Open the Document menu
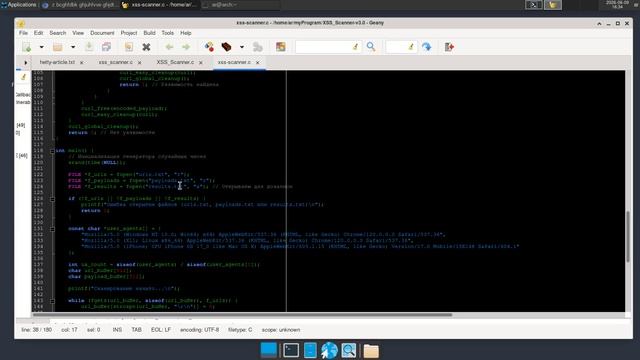 pos(102,33)
